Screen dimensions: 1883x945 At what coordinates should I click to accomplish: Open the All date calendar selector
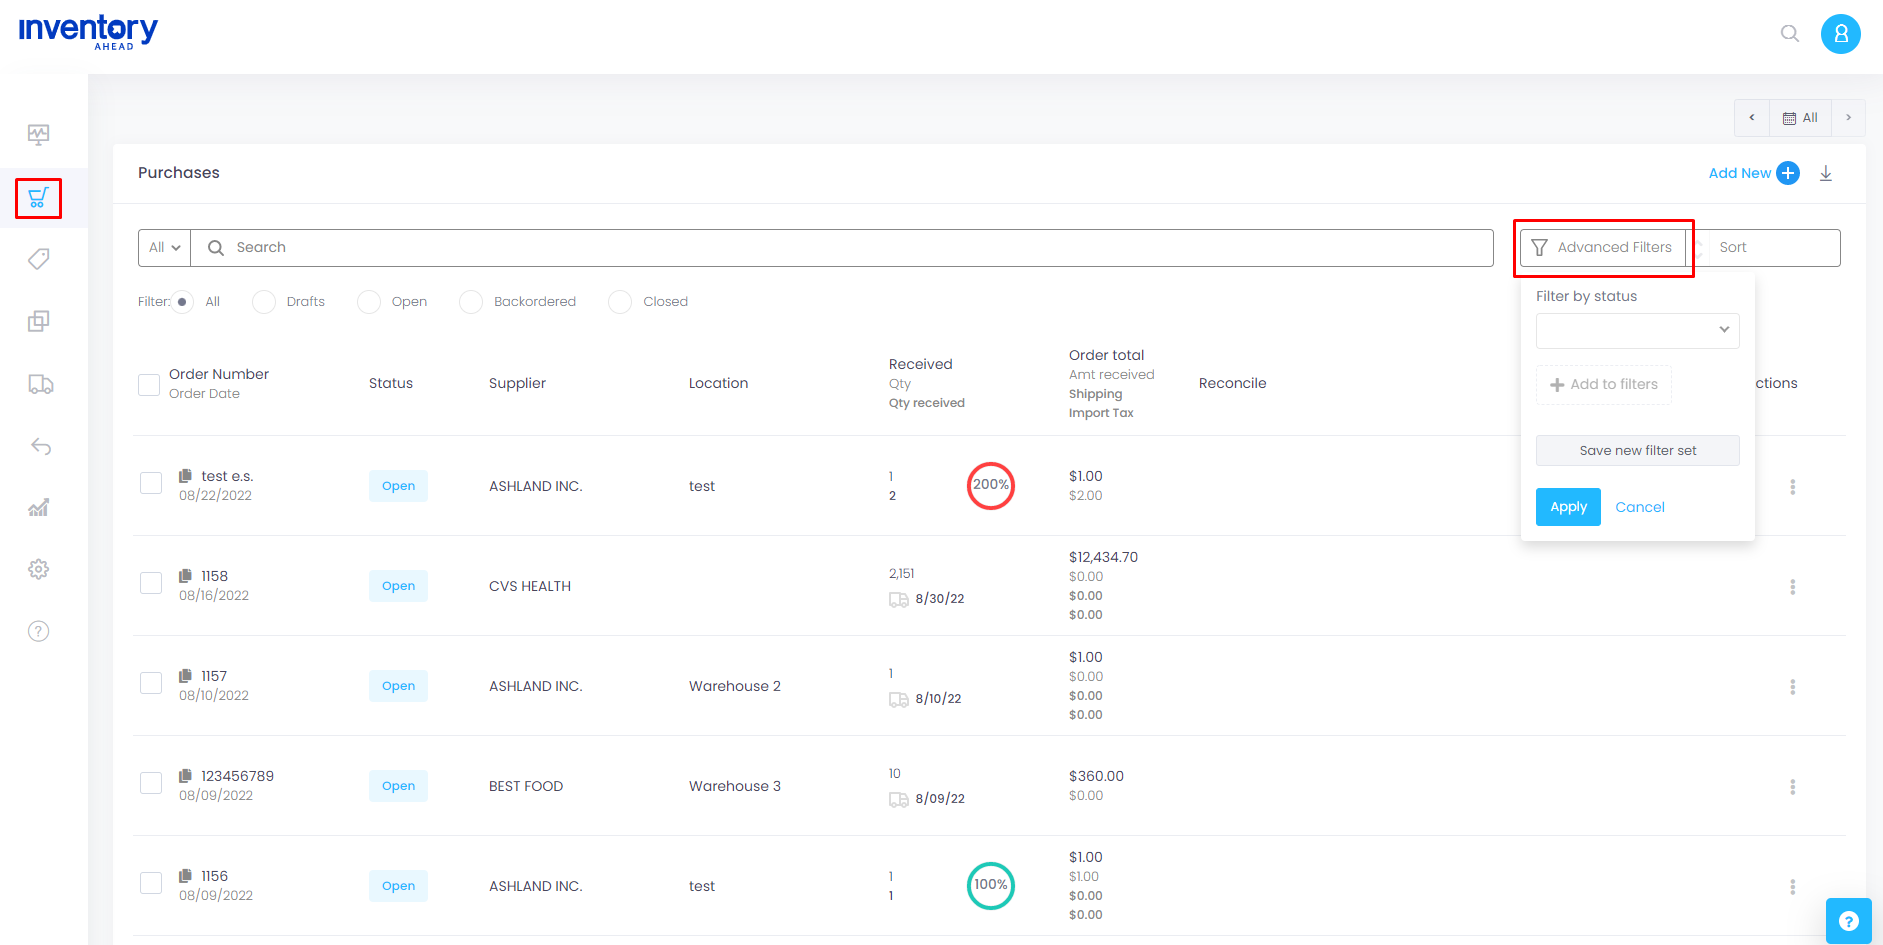coord(1800,118)
